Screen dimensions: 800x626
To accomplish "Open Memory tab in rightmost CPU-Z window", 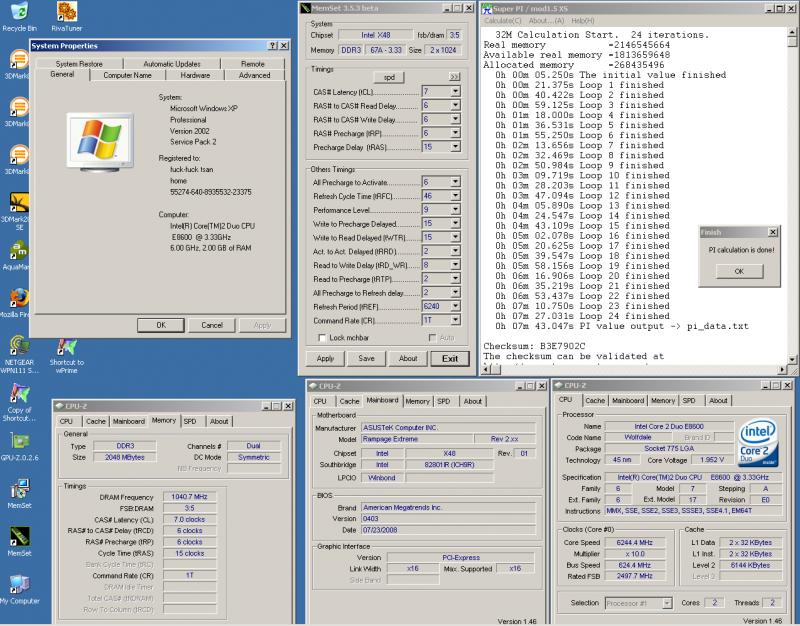I will point(663,401).
